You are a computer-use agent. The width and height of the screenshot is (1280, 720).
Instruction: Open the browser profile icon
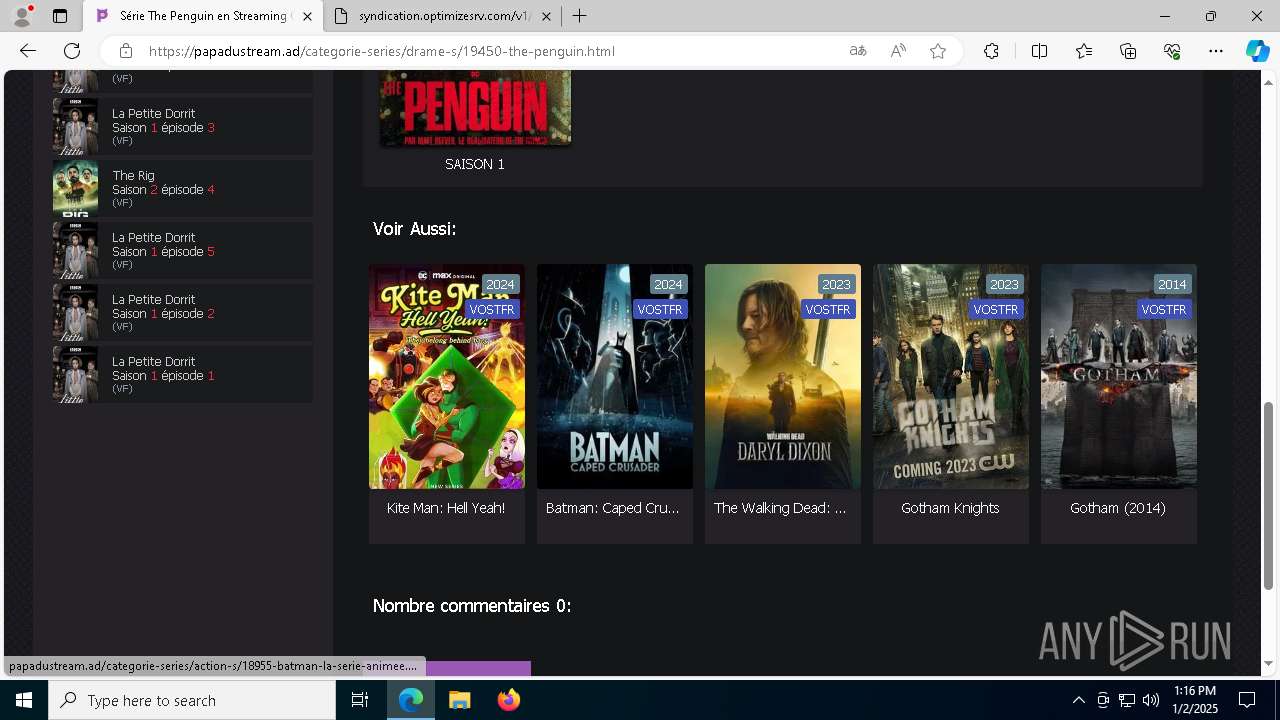click(x=22, y=16)
